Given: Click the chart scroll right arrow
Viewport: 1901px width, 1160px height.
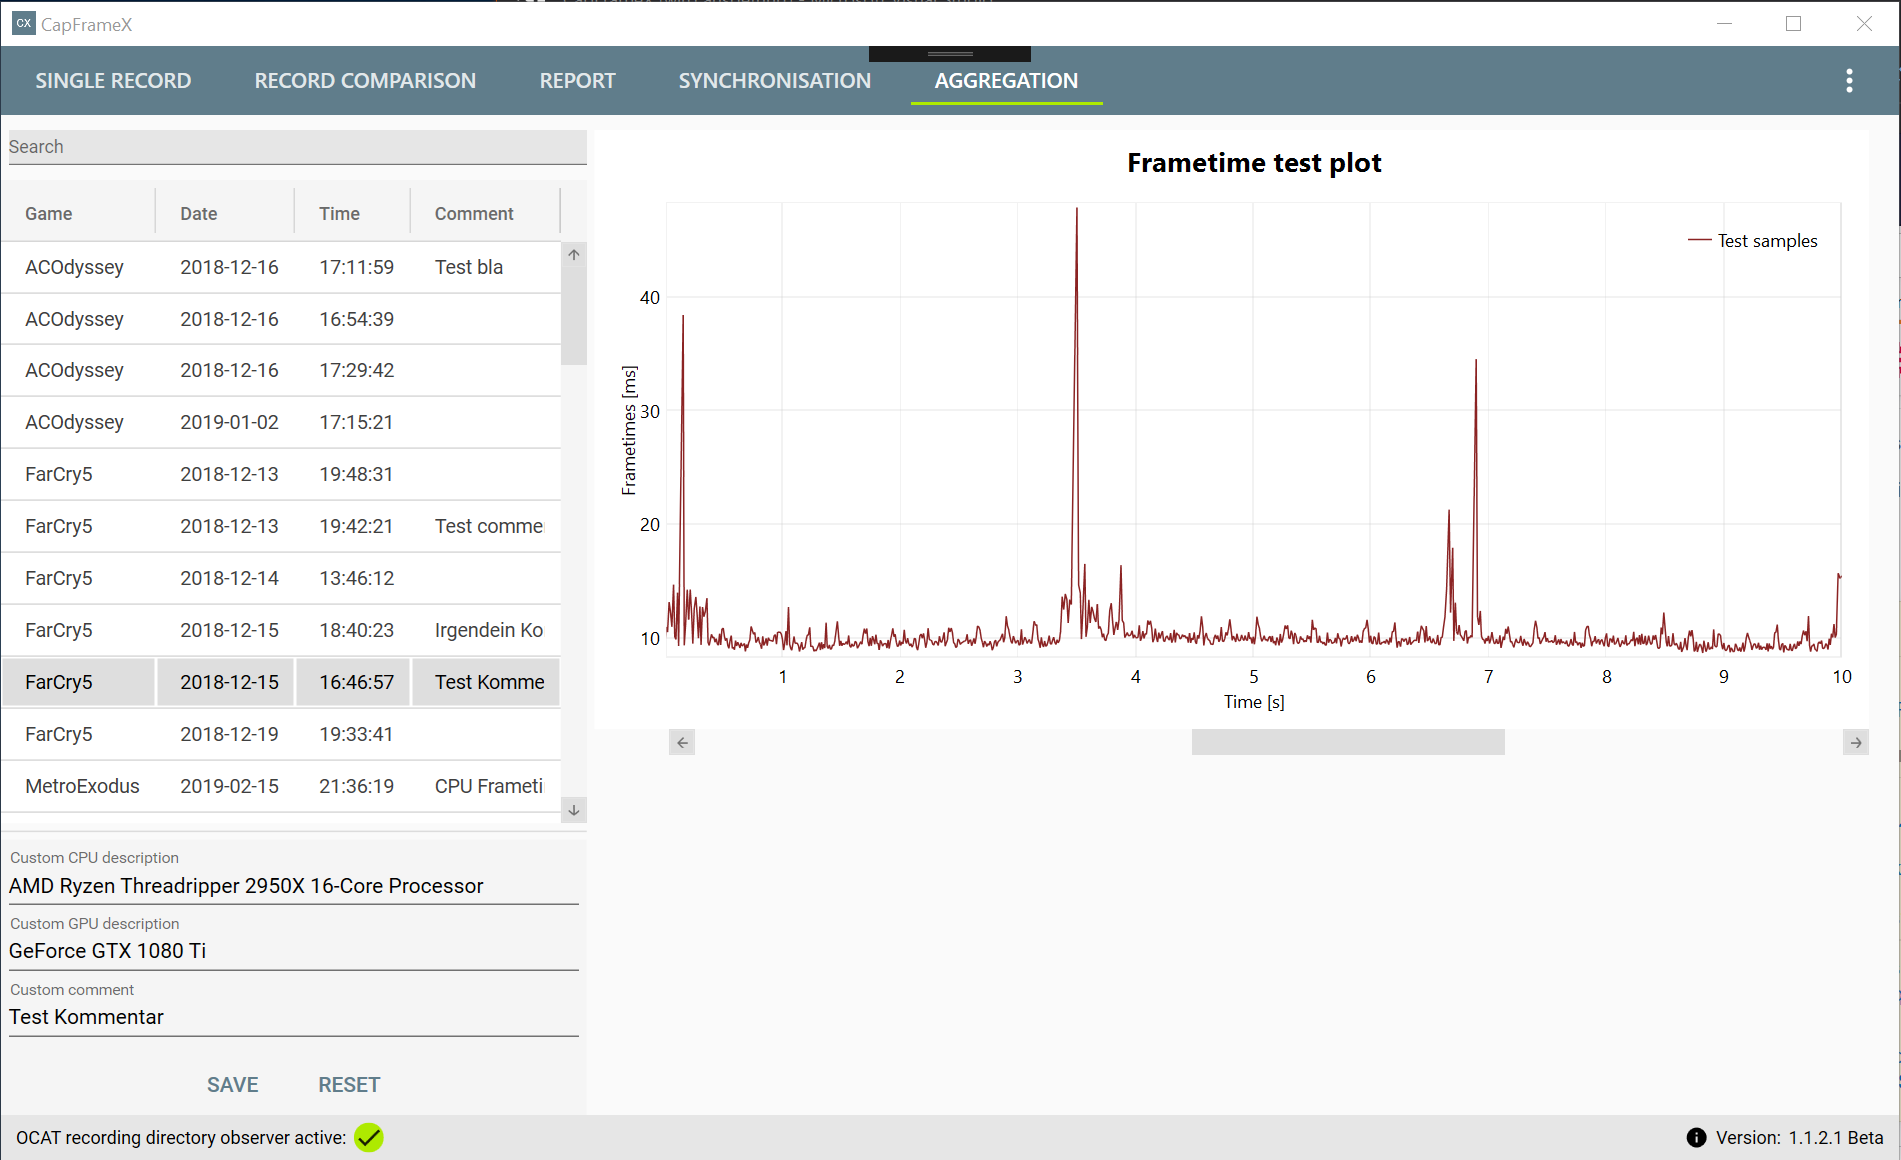Looking at the screenshot, I should point(1856,742).
